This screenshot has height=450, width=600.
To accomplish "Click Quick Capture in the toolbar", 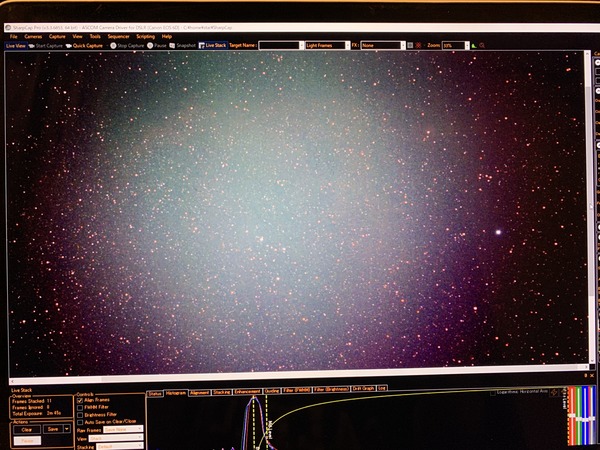I will click(x=84, y=46).
